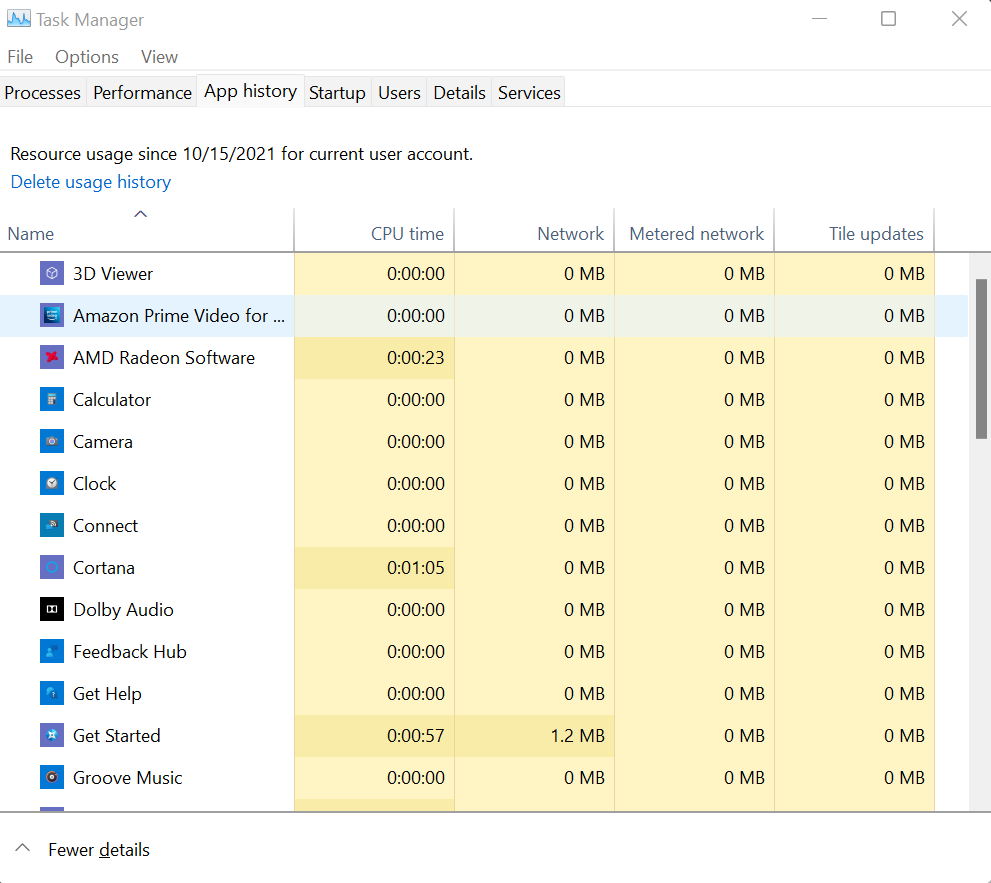Click the Dolby Audio app icon
Screen dimensions: 991x883
(x=52, y=610)
